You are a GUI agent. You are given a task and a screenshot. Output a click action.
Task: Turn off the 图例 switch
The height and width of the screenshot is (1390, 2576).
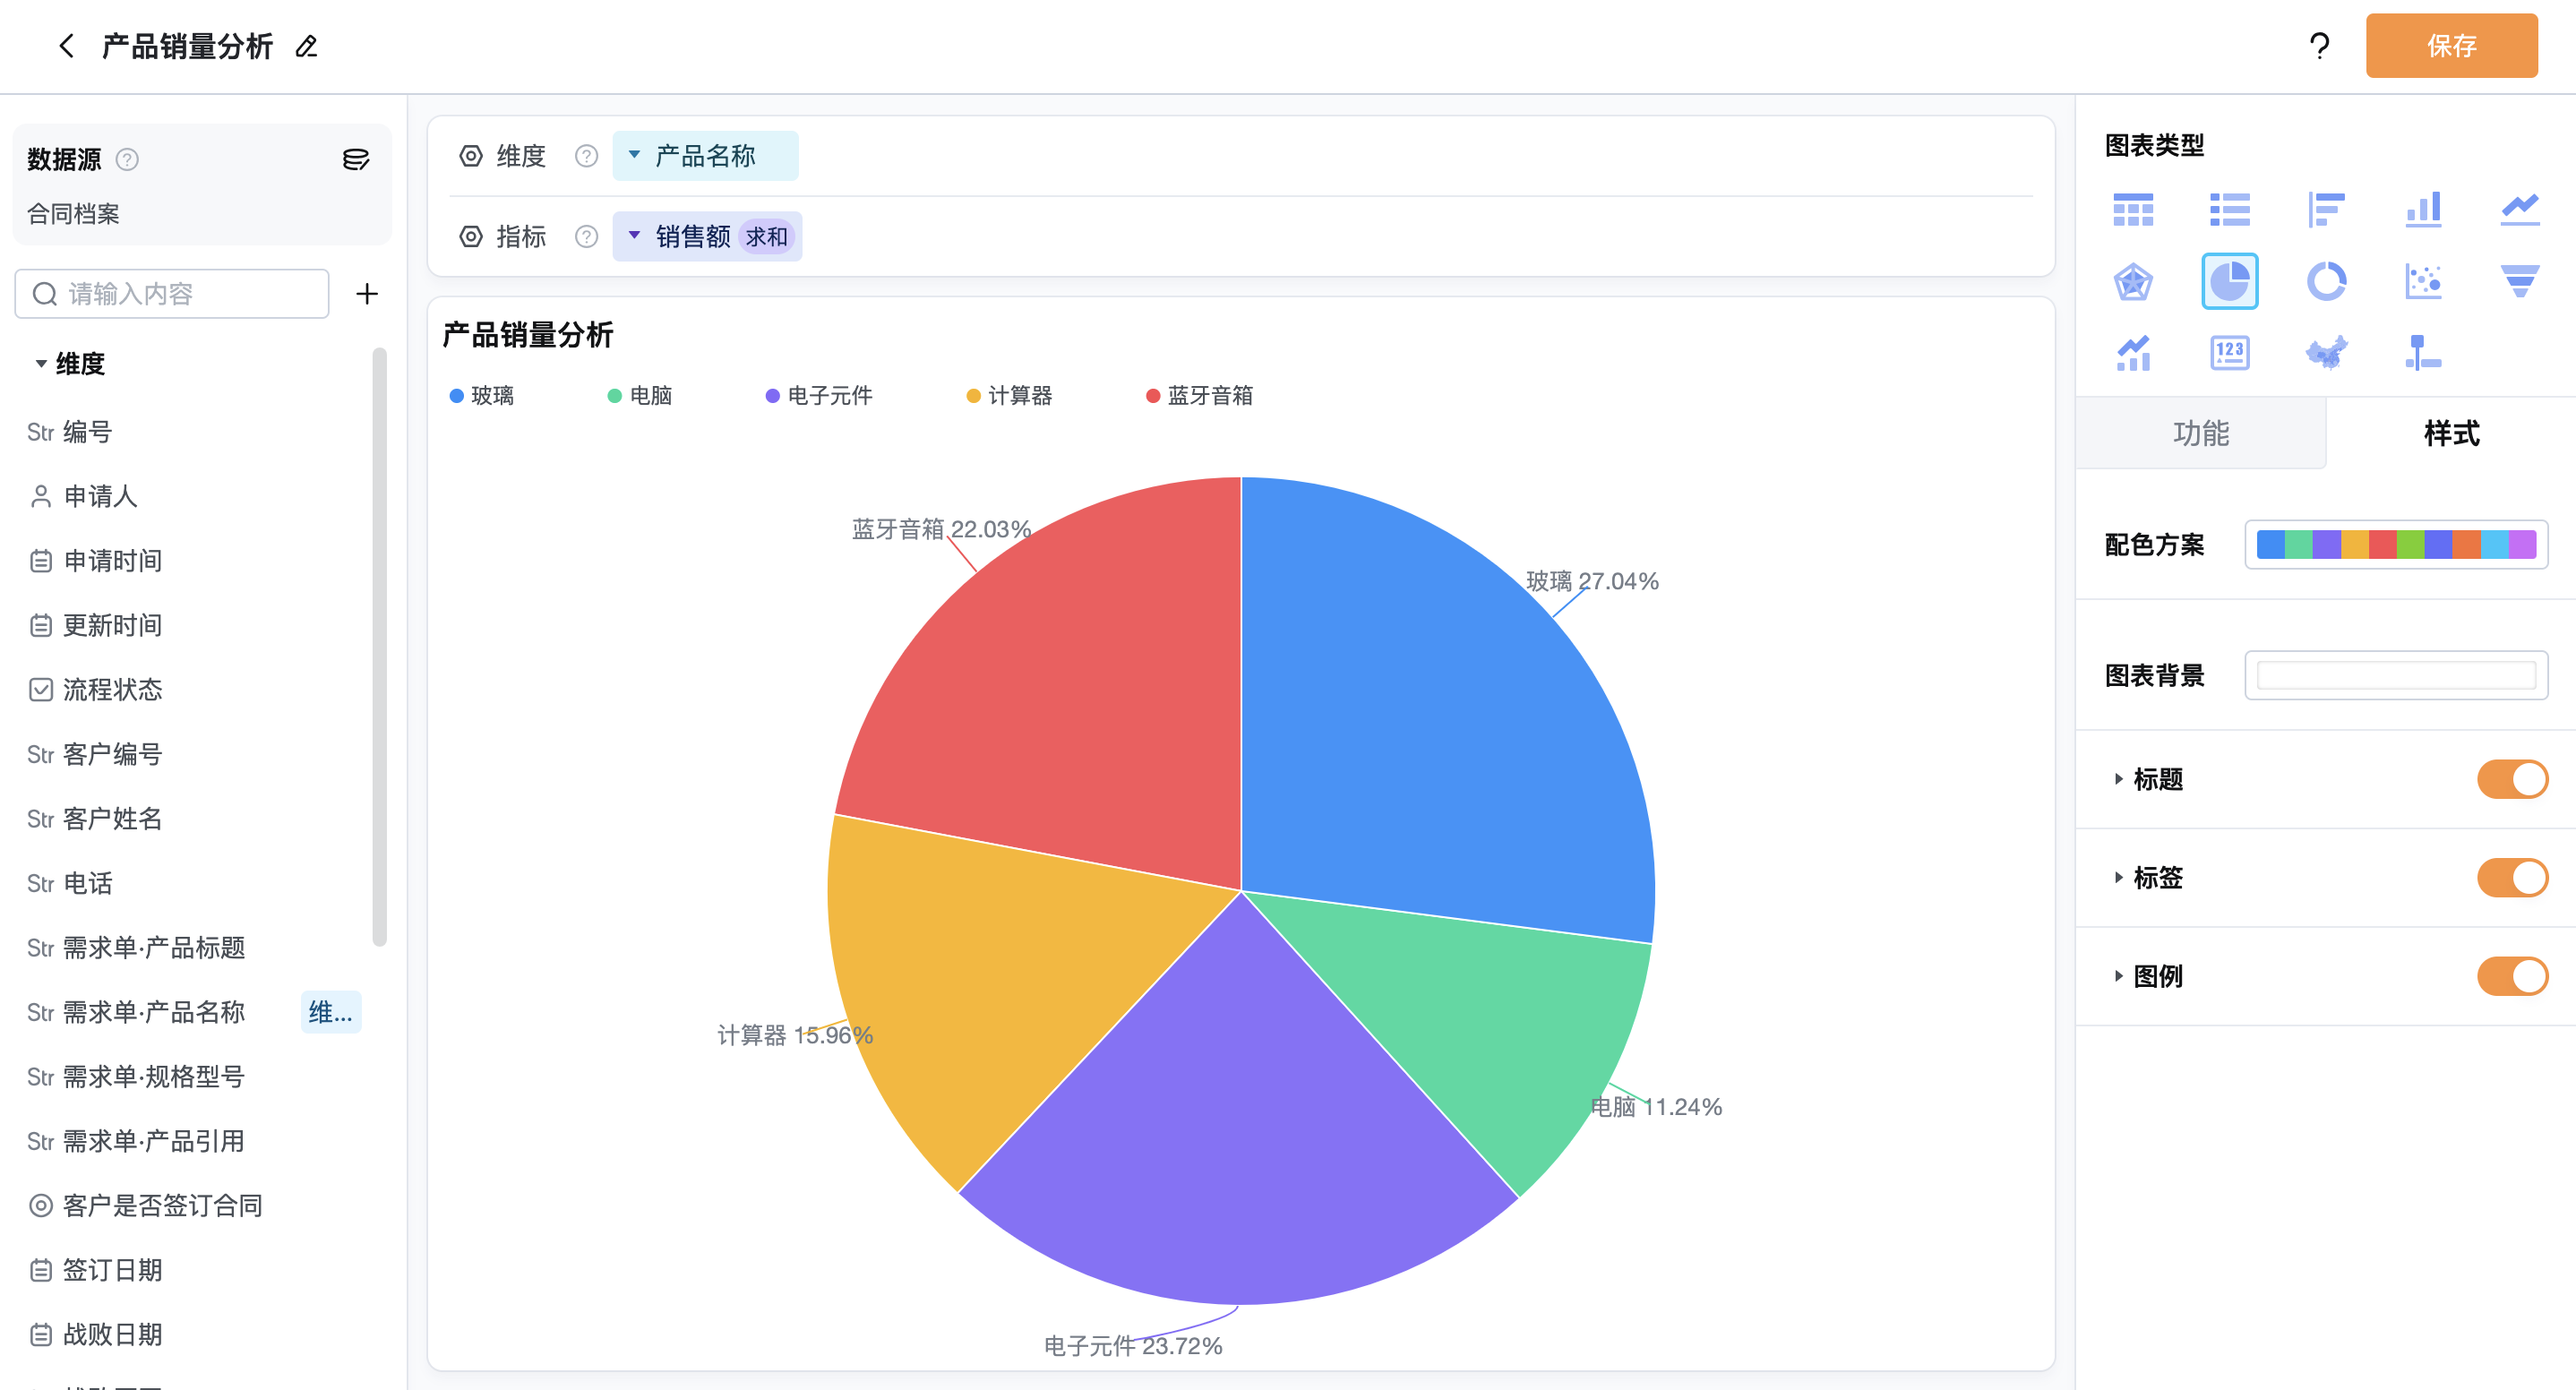(x=2512, y=976)
